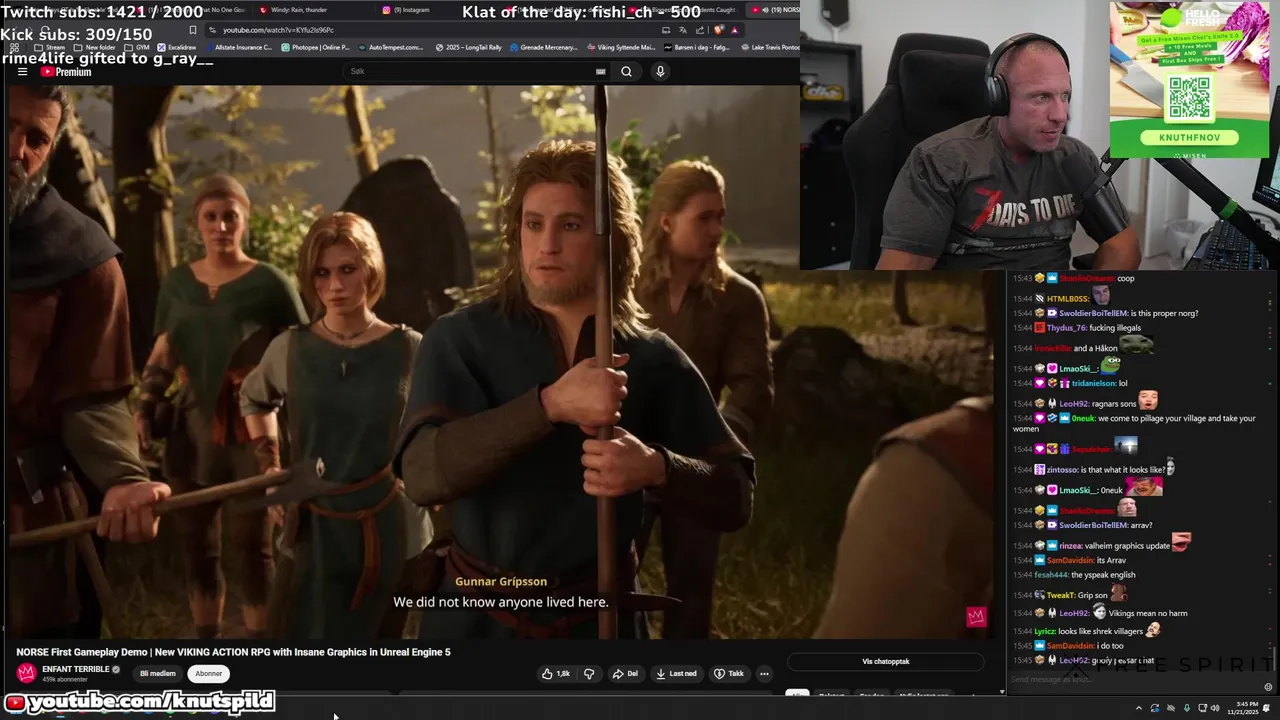Open the three-dot more actions menu

click(764, 674)
